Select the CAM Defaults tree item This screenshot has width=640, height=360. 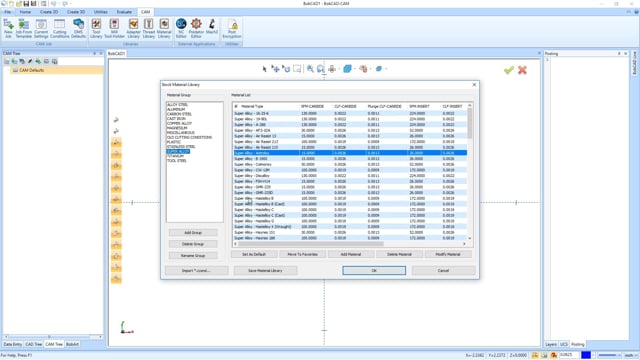pos(32,70)
